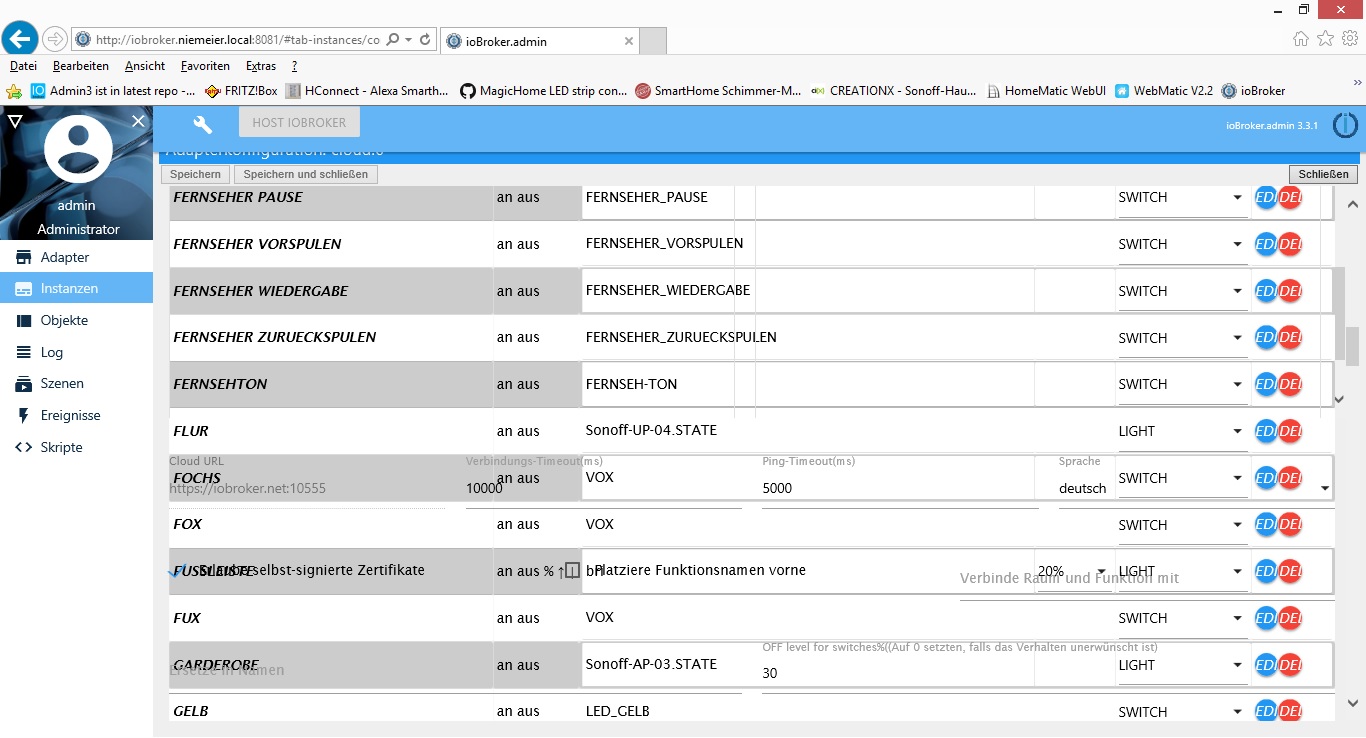Click the browser address bar URL

click(x=237, y=40)
